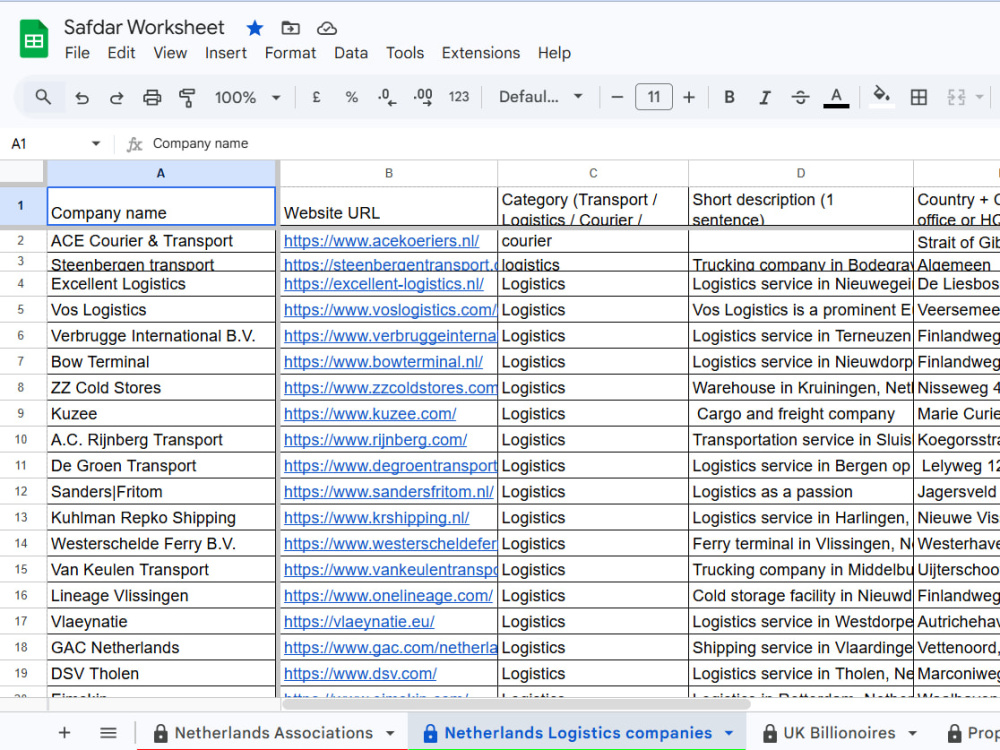
Task: Select the Vos Logistics cell
Action: (161, 310)
